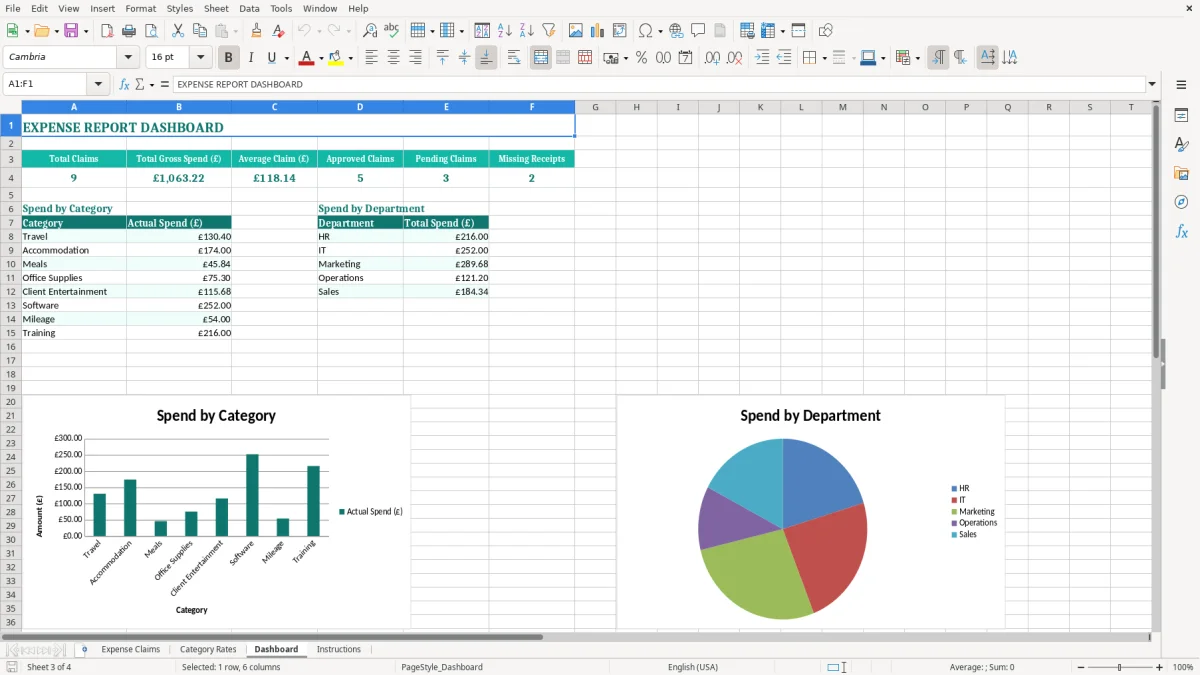Click Sort Ascending icon
This screenshot has height=675, width=1200.
(505, 31)
